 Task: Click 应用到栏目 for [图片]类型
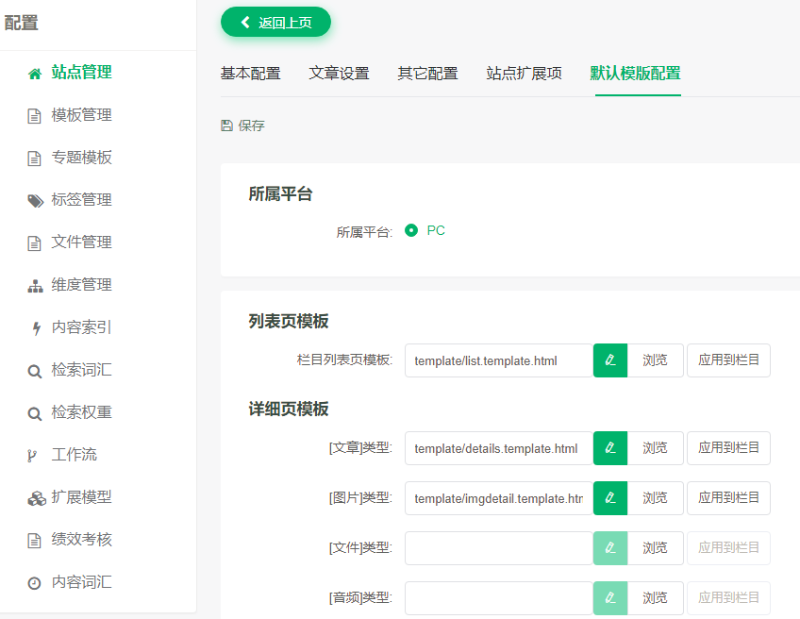pyautogui.click(x=728, y=498)
